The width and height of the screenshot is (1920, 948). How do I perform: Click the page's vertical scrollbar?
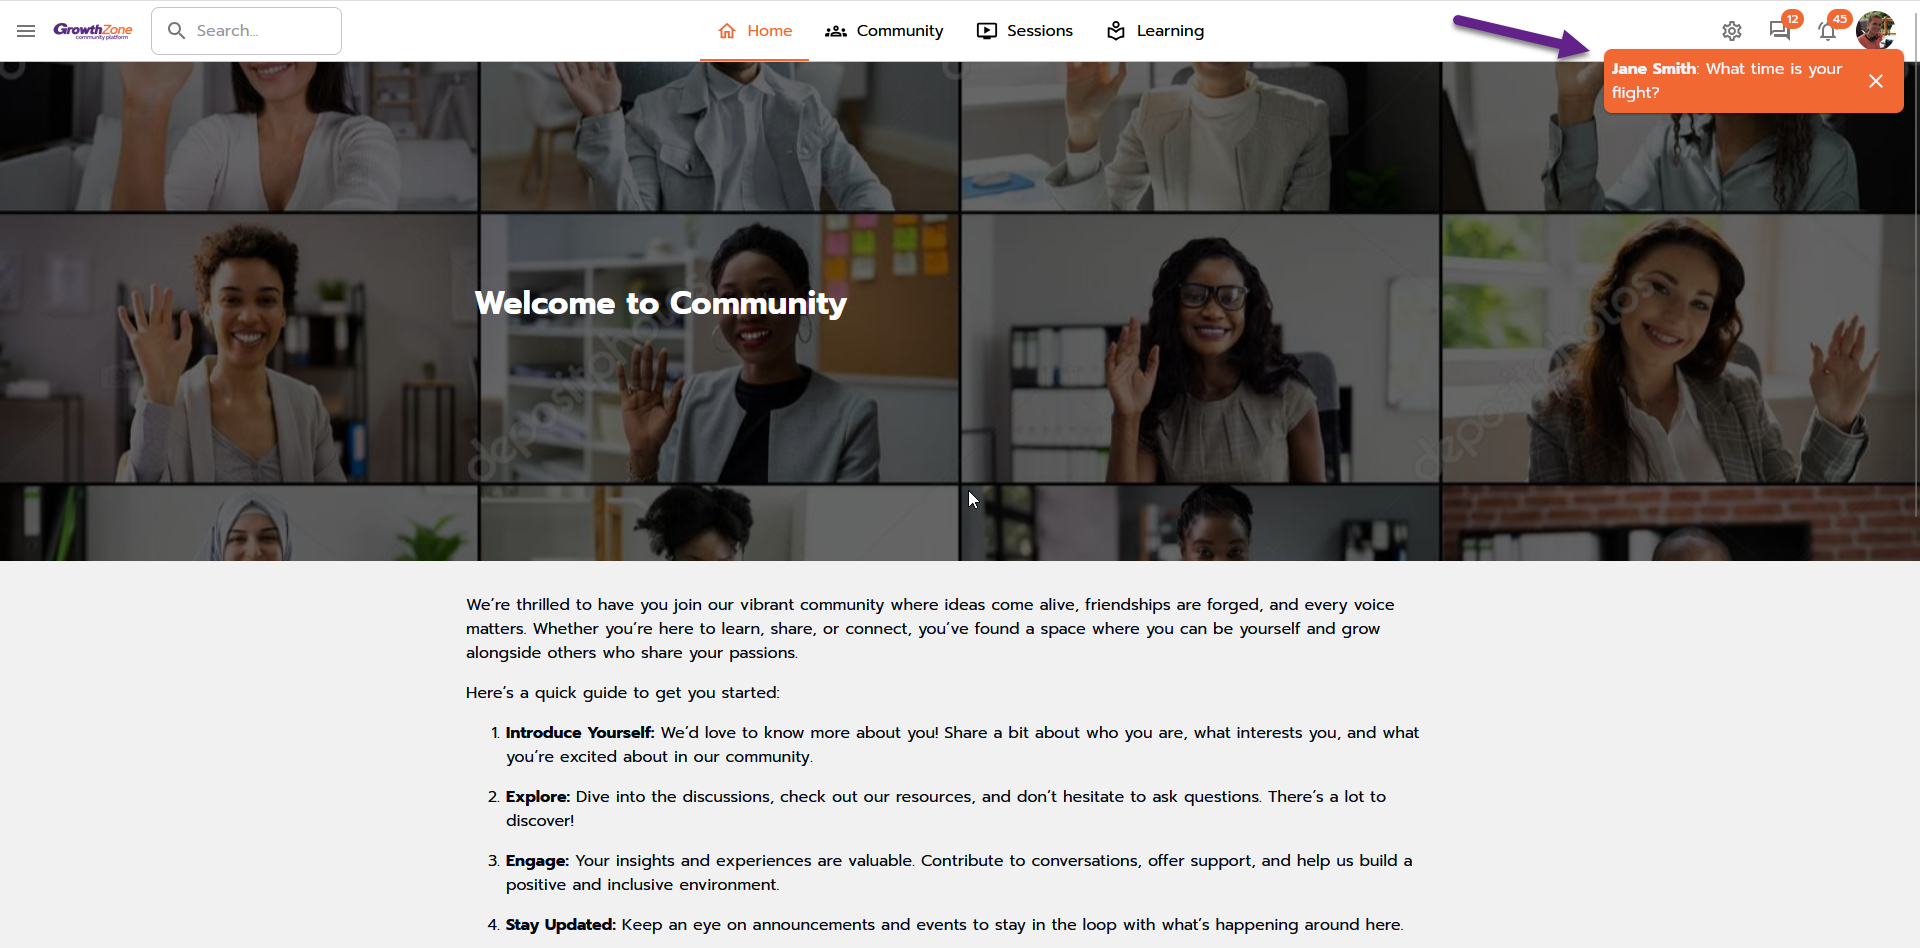(1916, 474)
